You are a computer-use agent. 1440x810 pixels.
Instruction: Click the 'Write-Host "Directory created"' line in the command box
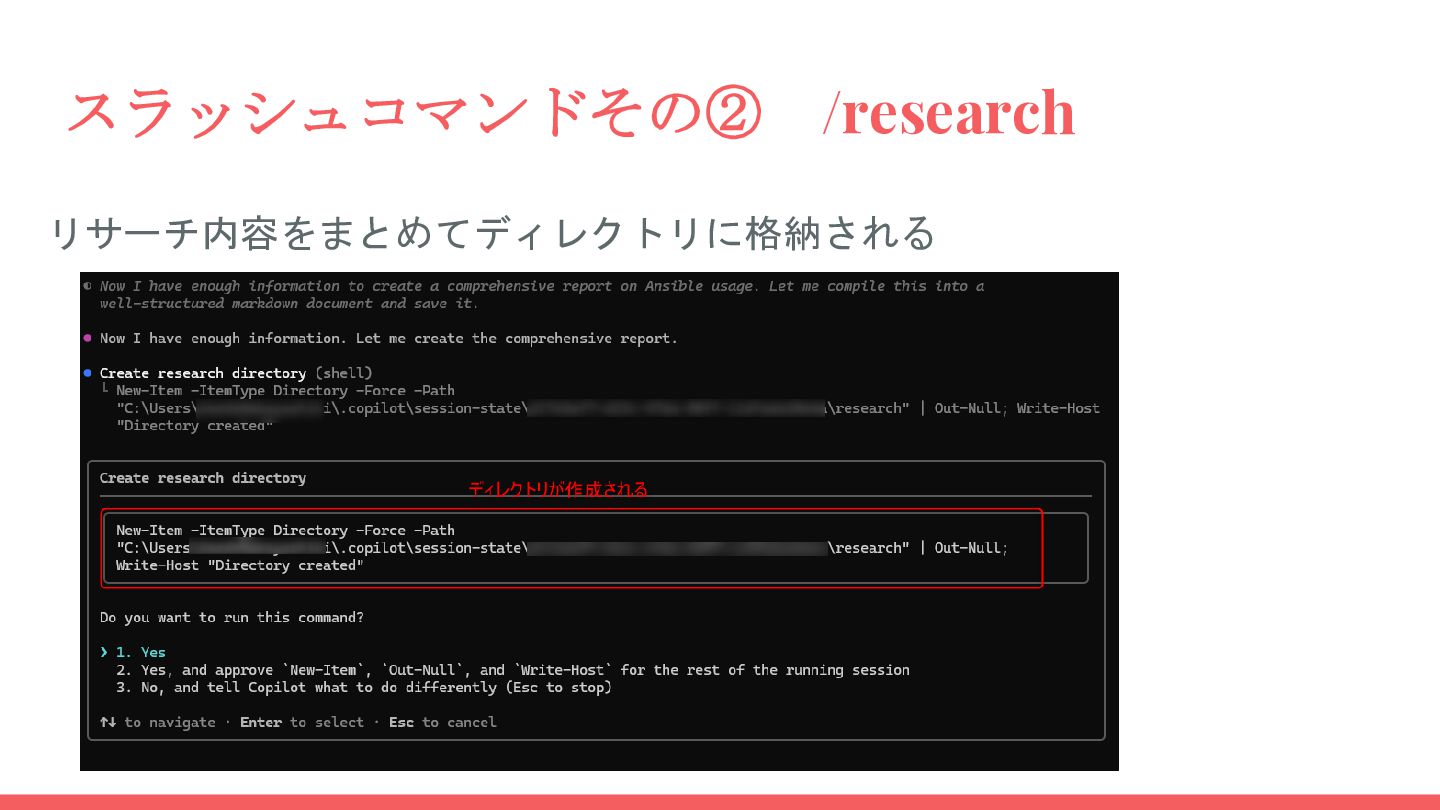point(240,565)
